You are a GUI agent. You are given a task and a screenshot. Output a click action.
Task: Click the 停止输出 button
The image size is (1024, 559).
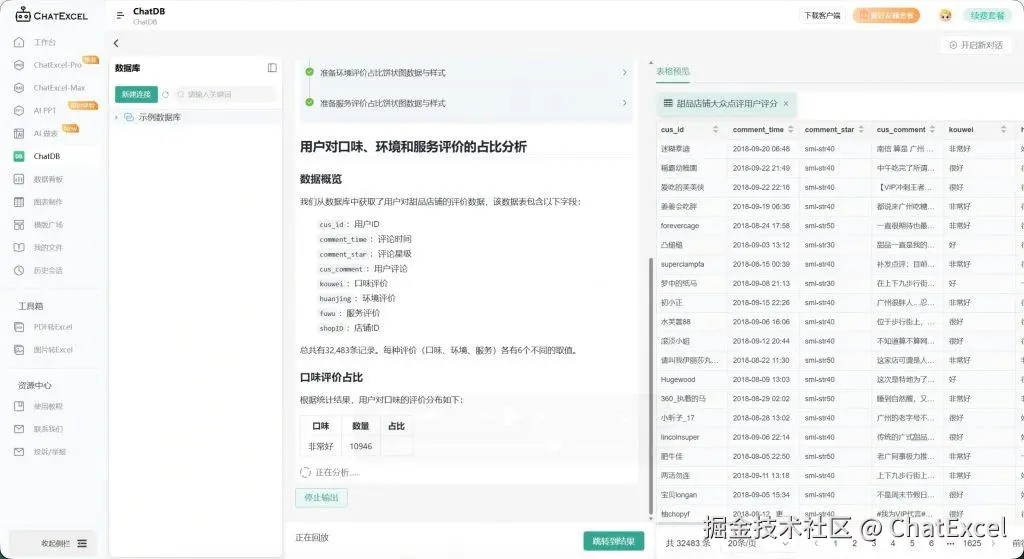point(321,498)
